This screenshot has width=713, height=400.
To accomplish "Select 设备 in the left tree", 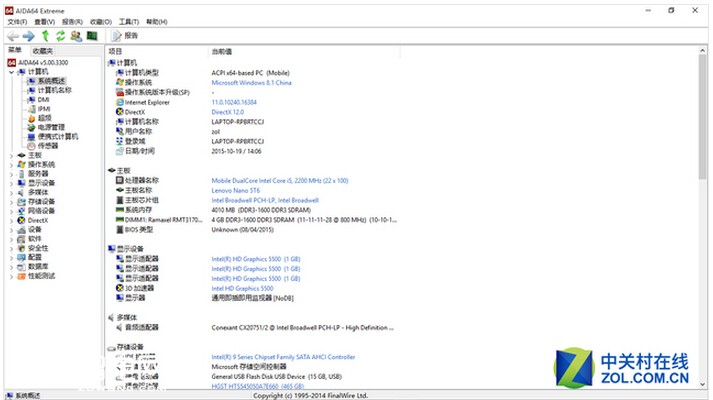I will point(35,230).
